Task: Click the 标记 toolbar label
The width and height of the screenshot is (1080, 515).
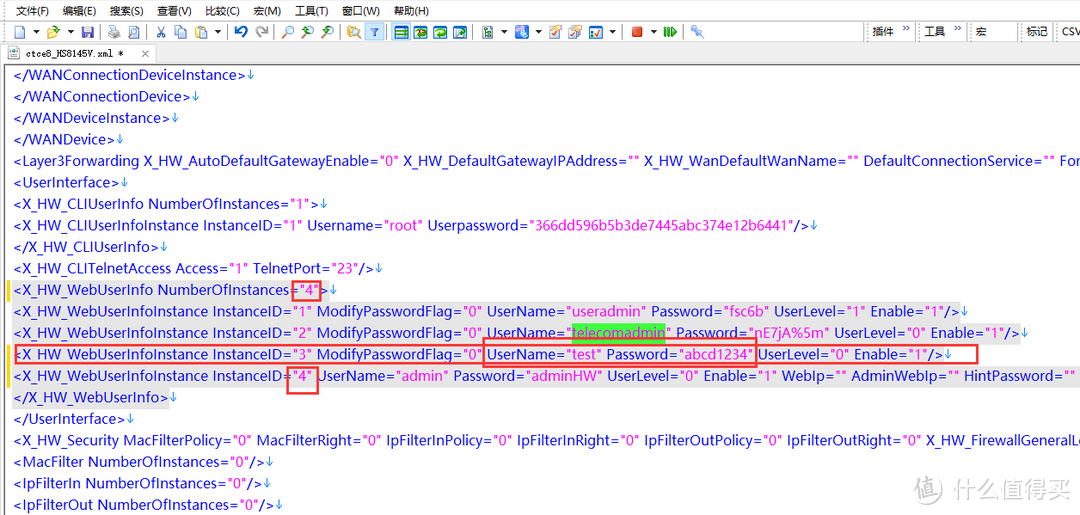Action: click(1036, 32)
